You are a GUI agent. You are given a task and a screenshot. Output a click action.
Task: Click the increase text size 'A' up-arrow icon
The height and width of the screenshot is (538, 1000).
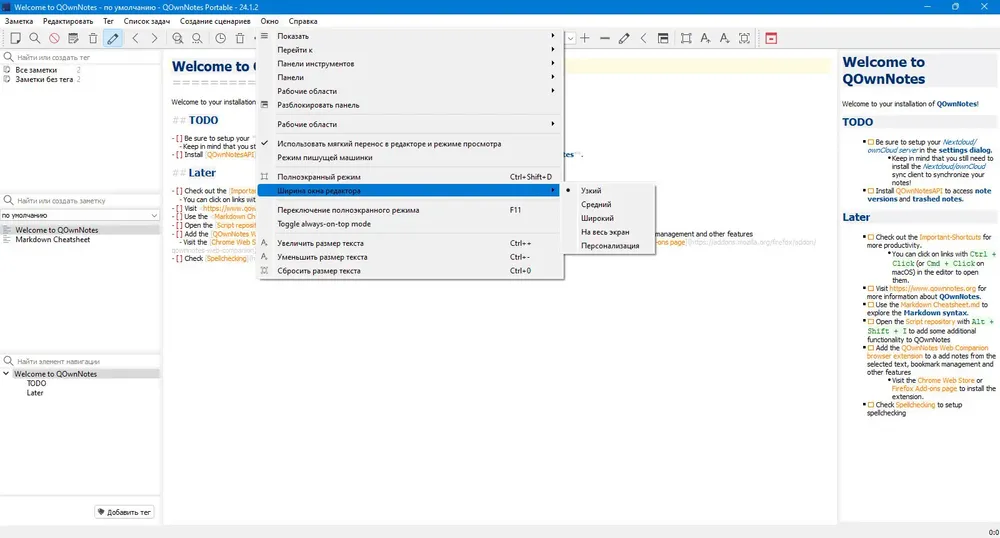coord(705,38)
